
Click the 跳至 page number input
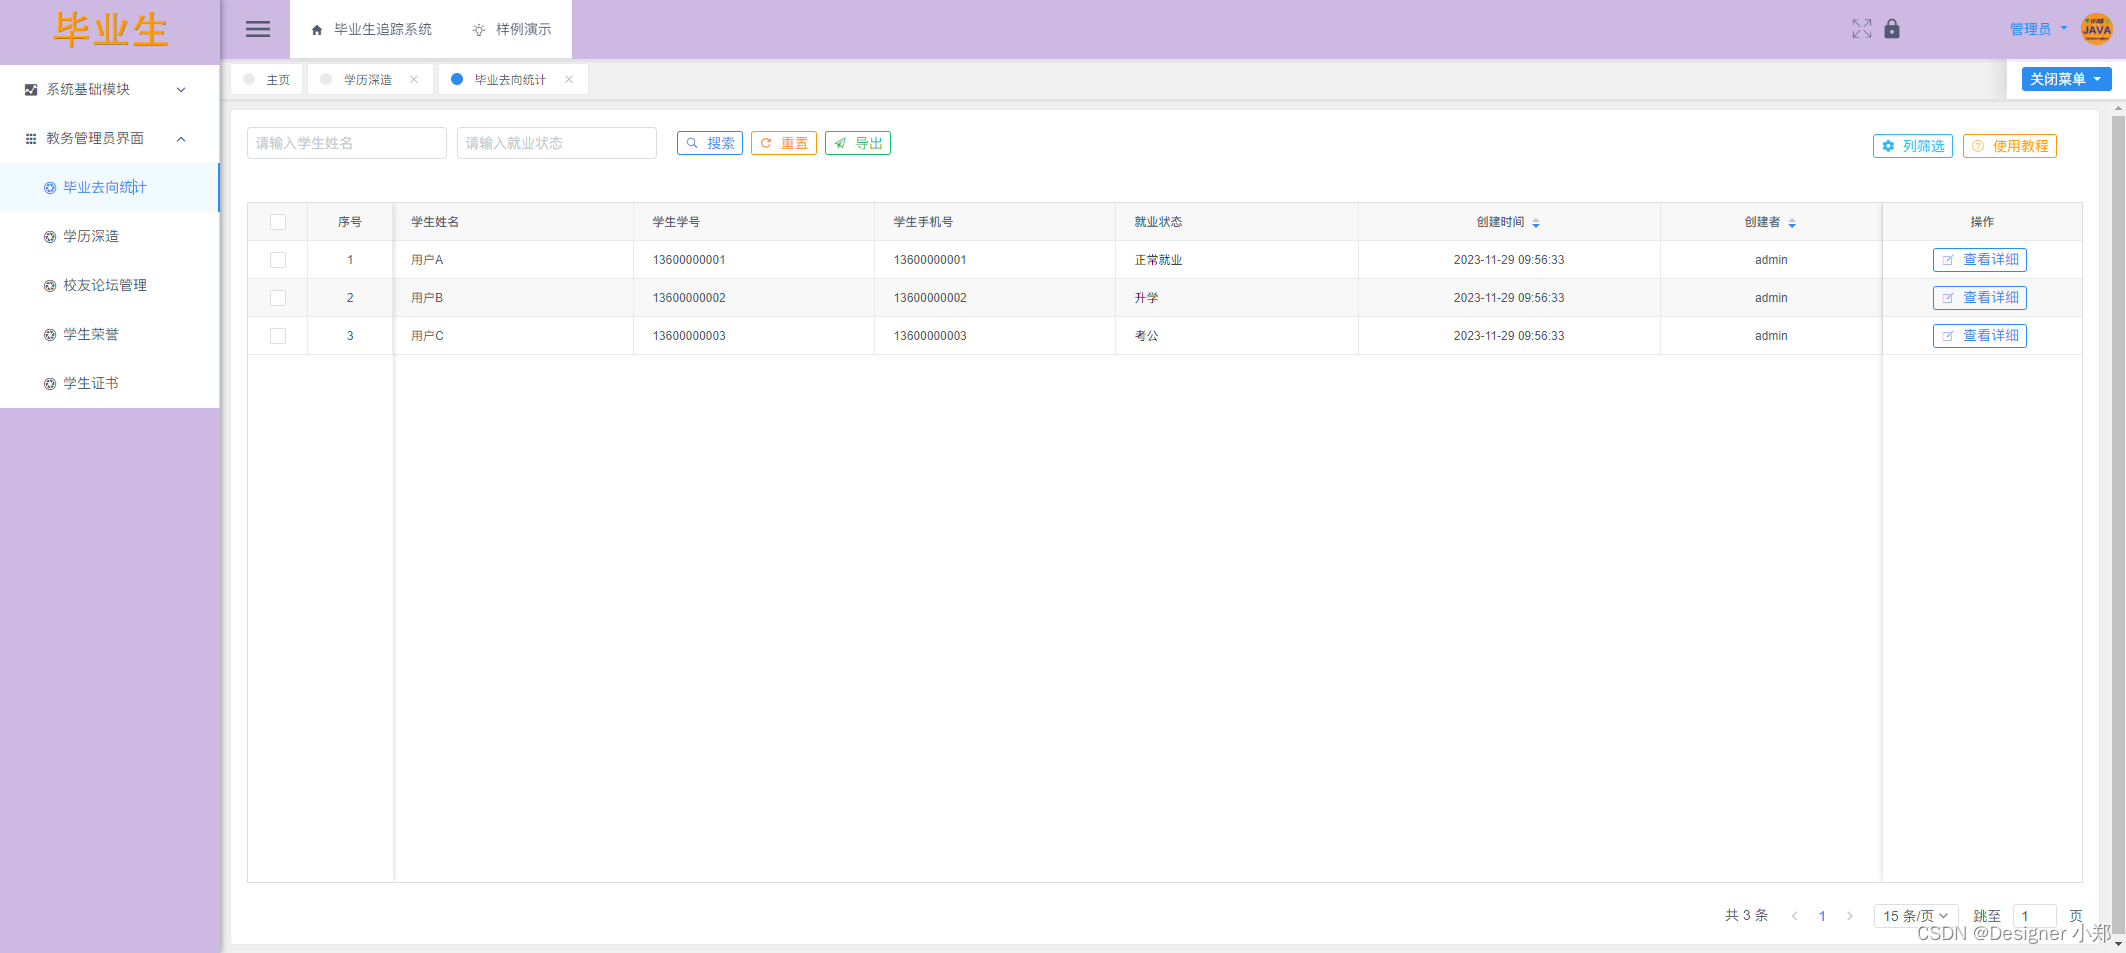(x=2034, y=916)
